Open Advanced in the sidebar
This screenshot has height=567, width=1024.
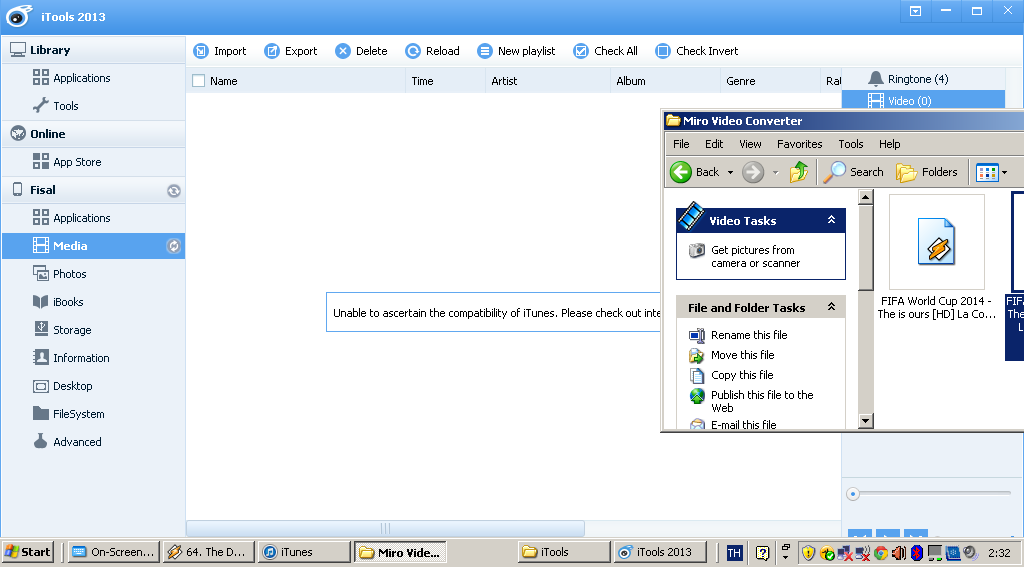pyautogui.click(x=93, y=442)
